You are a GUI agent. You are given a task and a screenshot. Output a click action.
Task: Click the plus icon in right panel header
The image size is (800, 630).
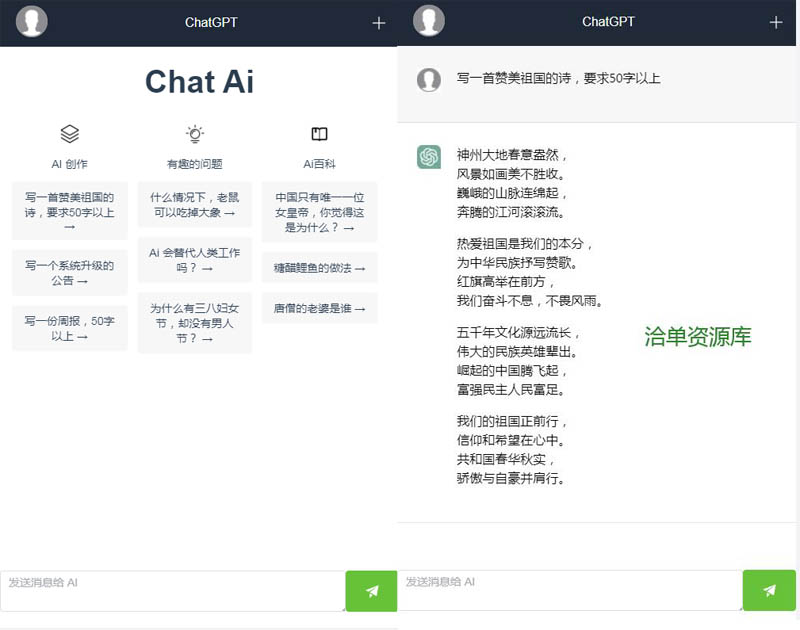click(776, 22)
